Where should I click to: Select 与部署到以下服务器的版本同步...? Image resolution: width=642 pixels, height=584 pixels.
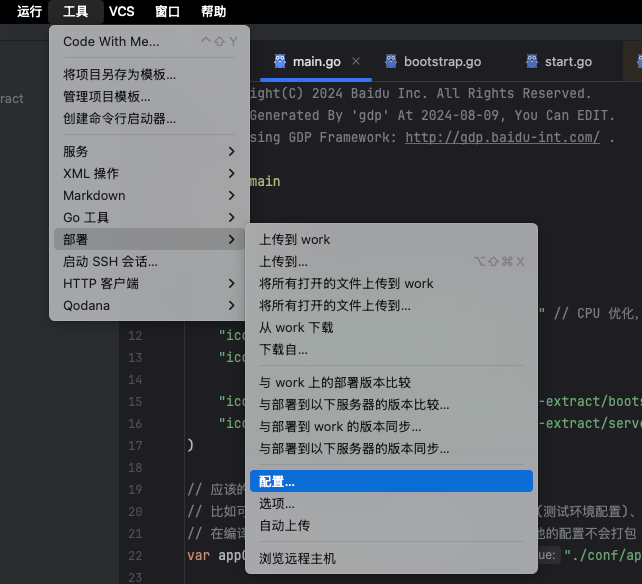[x=391, y=449]
